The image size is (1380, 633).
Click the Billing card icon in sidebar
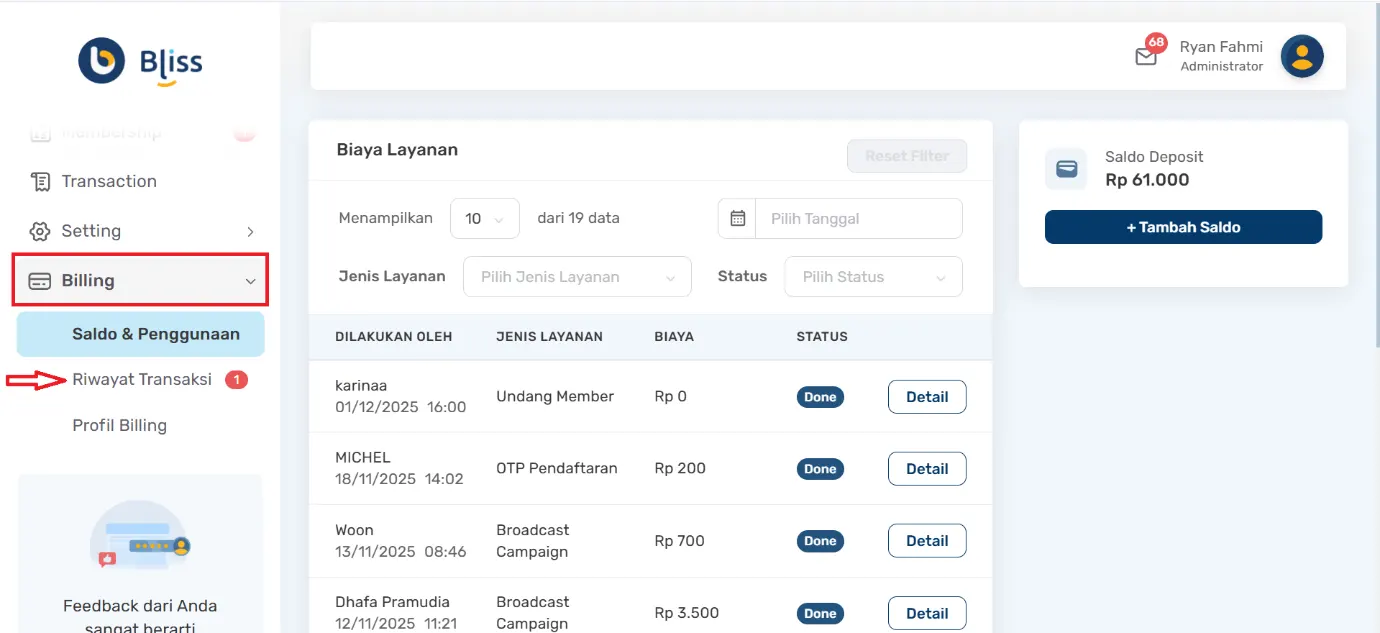pos(41,280)
